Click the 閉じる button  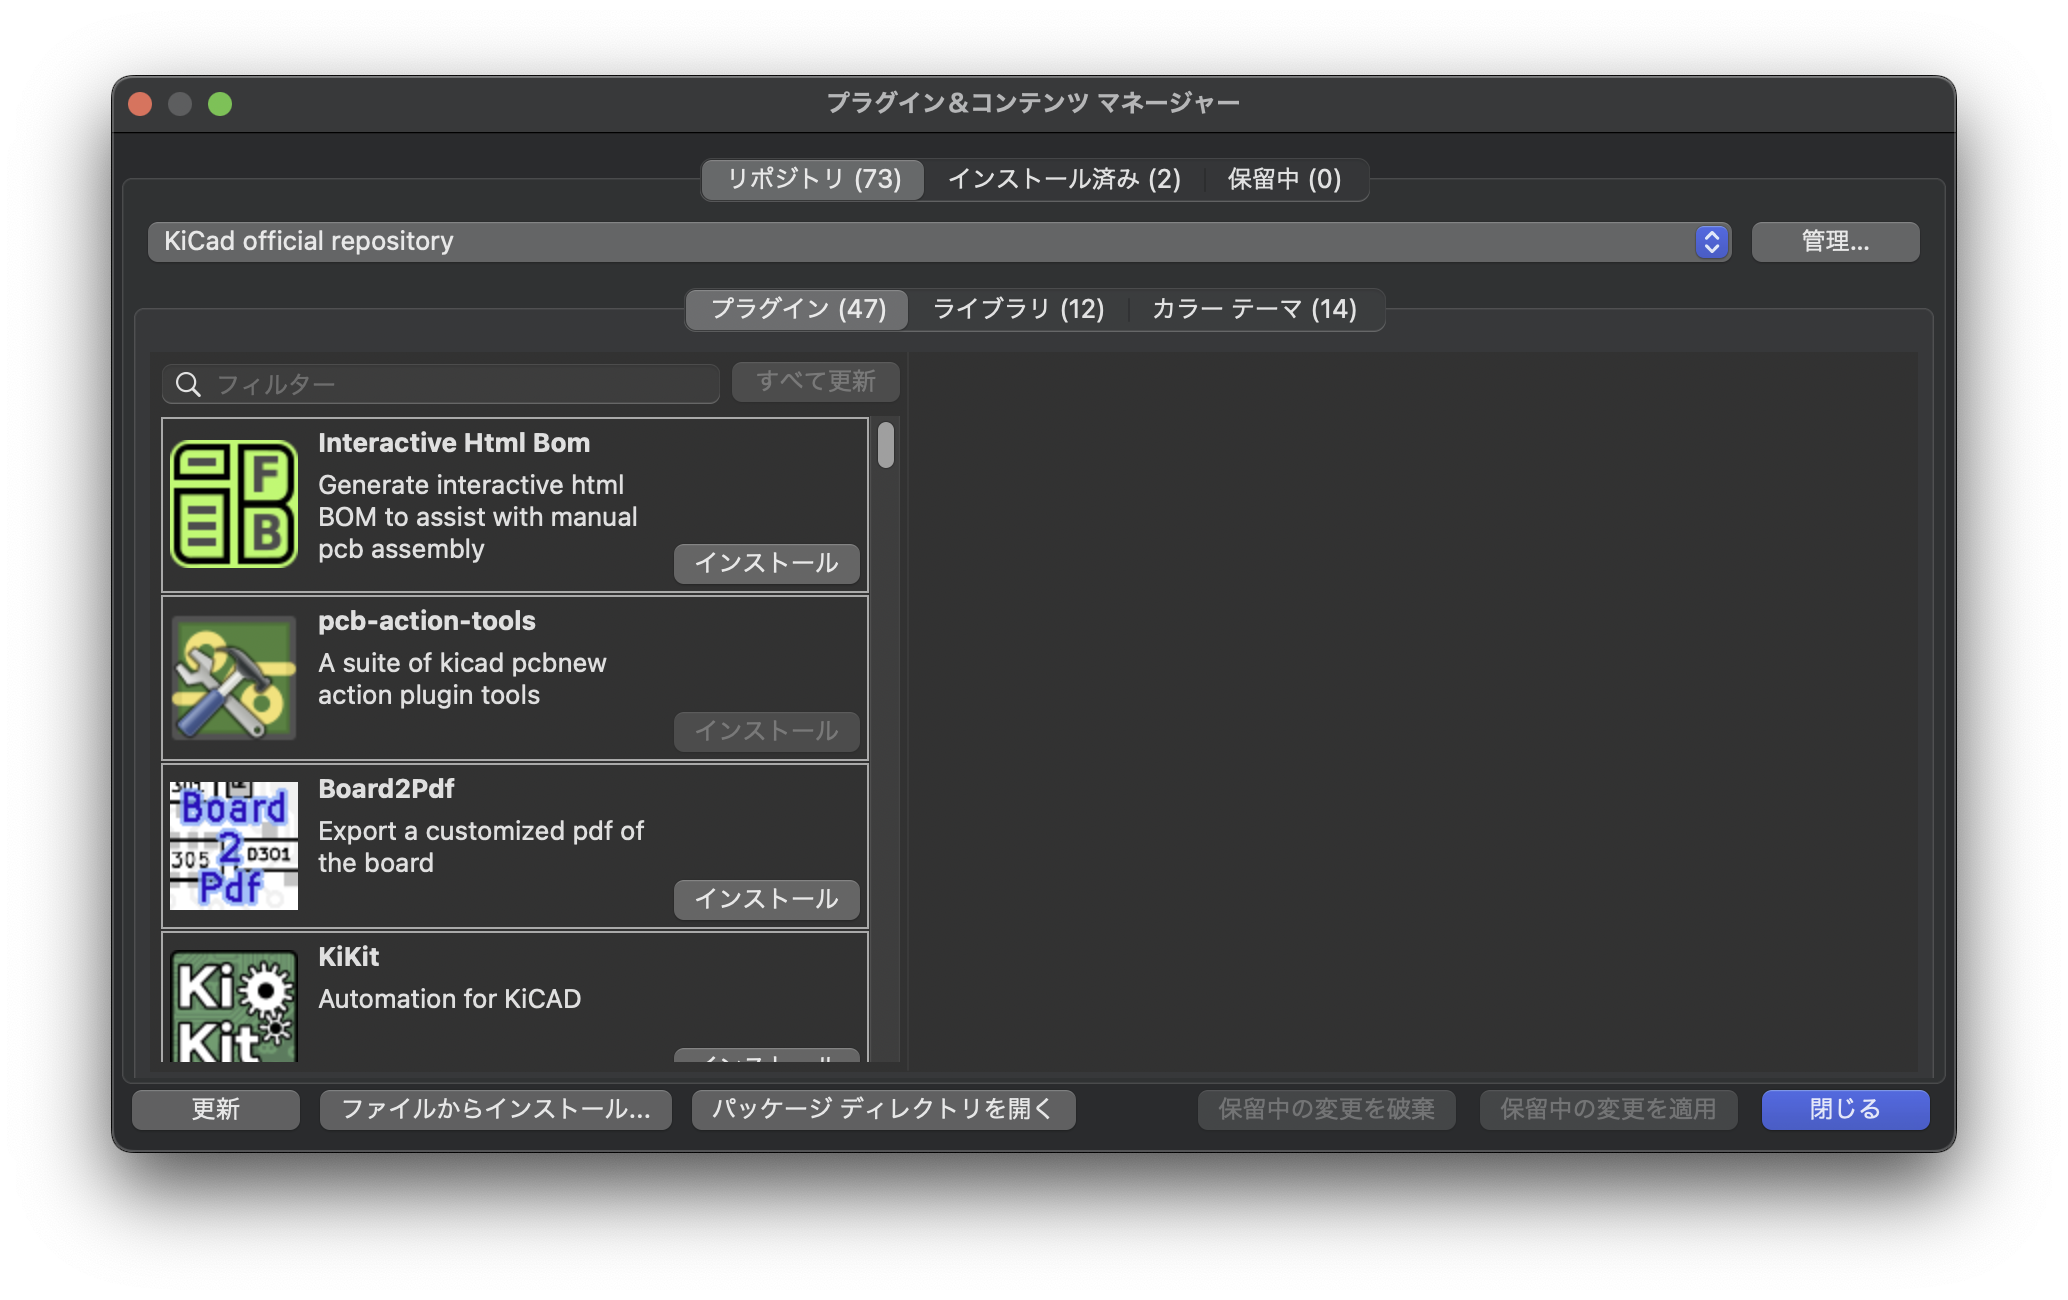(x=1845, y=1109)
